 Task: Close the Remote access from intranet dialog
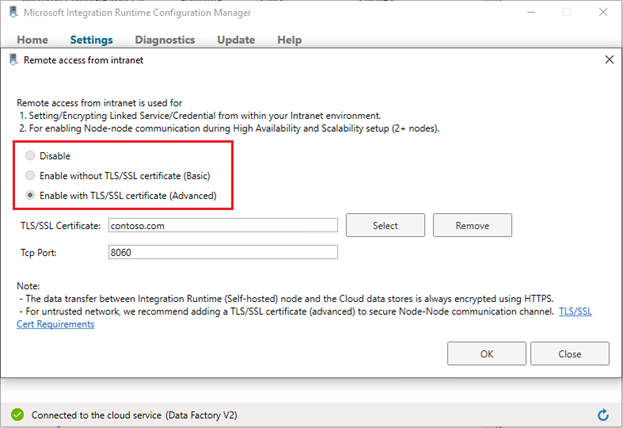click(x=609, y=60)
